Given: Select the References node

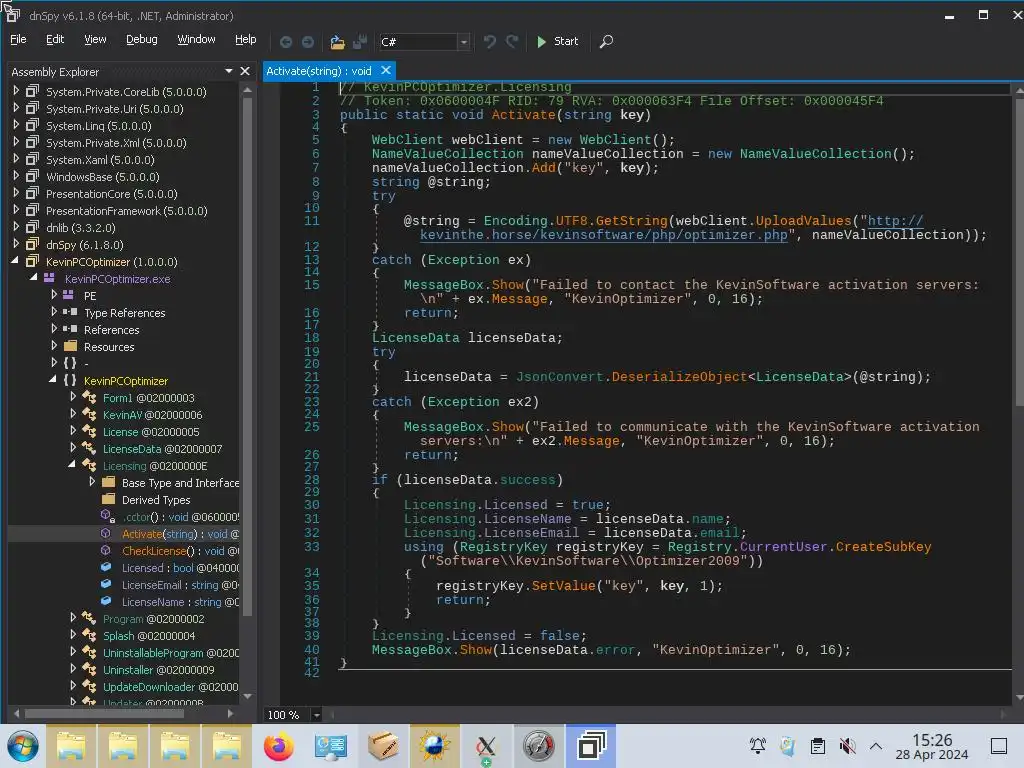Looking at the screenshot, I should tap(111, 330).
